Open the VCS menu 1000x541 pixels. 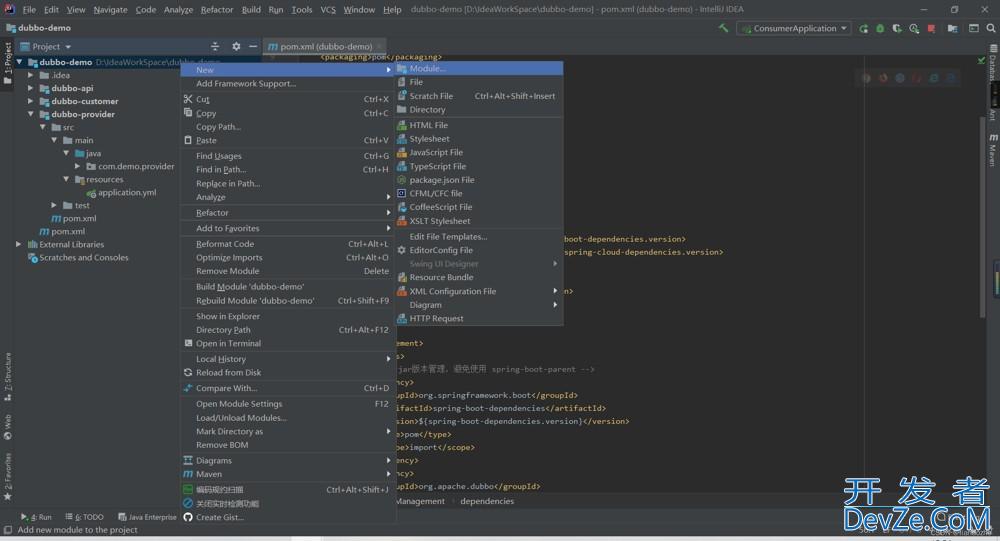coord(328,10)
